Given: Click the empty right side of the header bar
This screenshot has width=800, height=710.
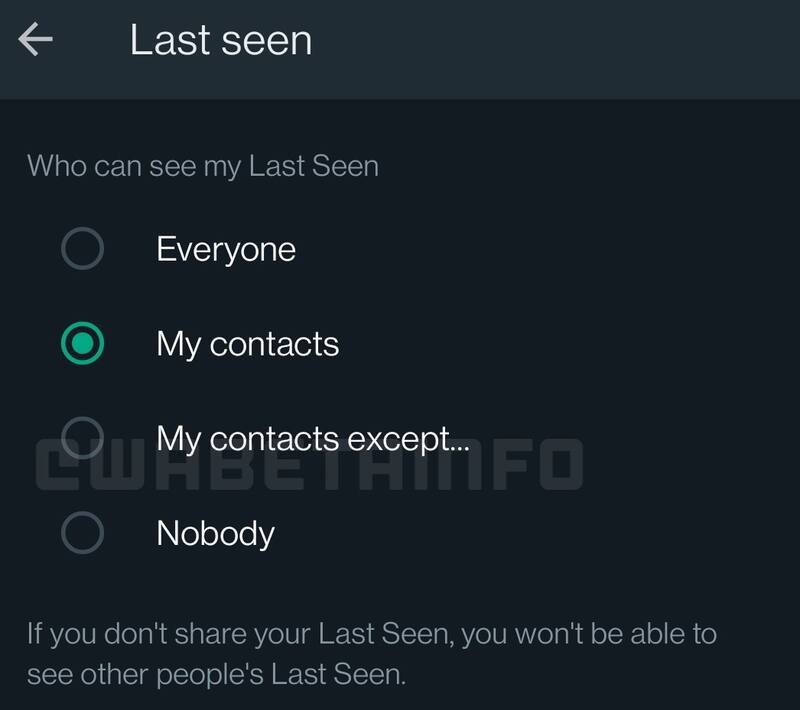Looking at the screenshot, I should (x=556, y=49).
